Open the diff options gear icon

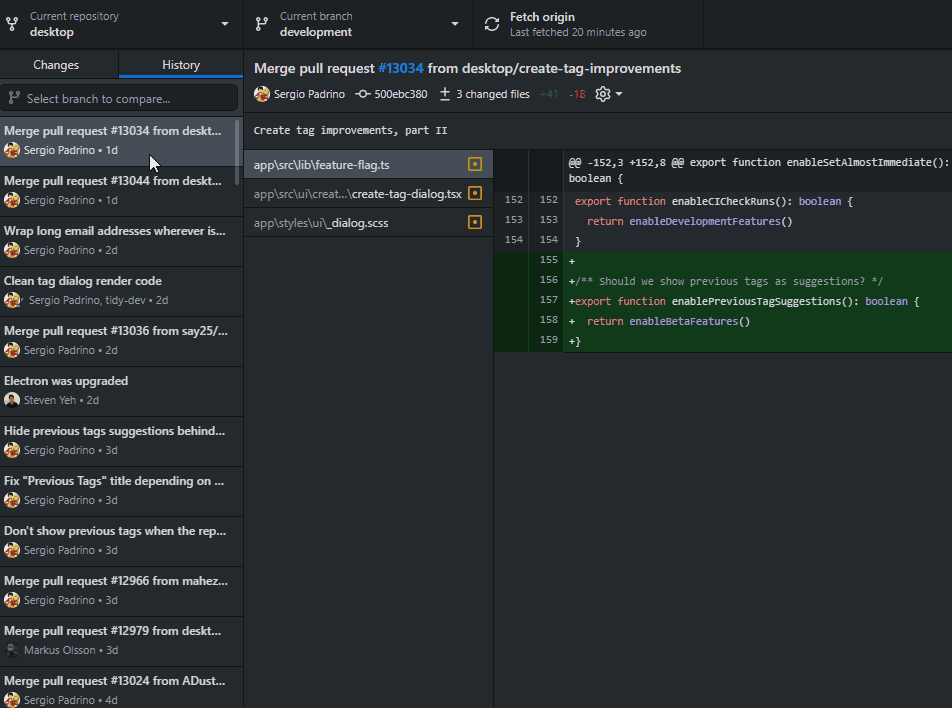pyautogui.click(x=602, y=94)
